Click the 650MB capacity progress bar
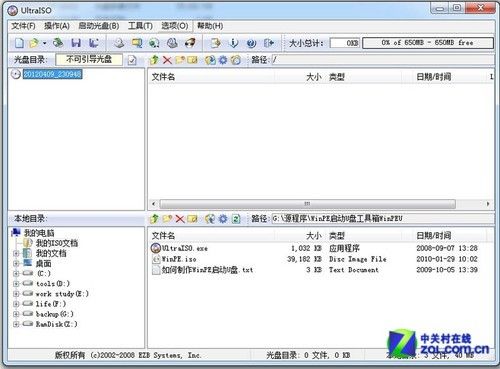 tap(428, 43)
